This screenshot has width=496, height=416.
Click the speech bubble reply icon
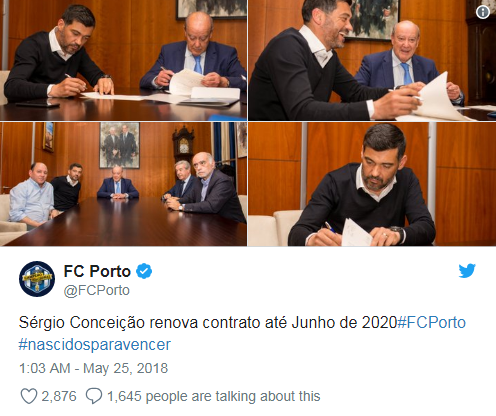pyautogui.click(x=94, y=396)
